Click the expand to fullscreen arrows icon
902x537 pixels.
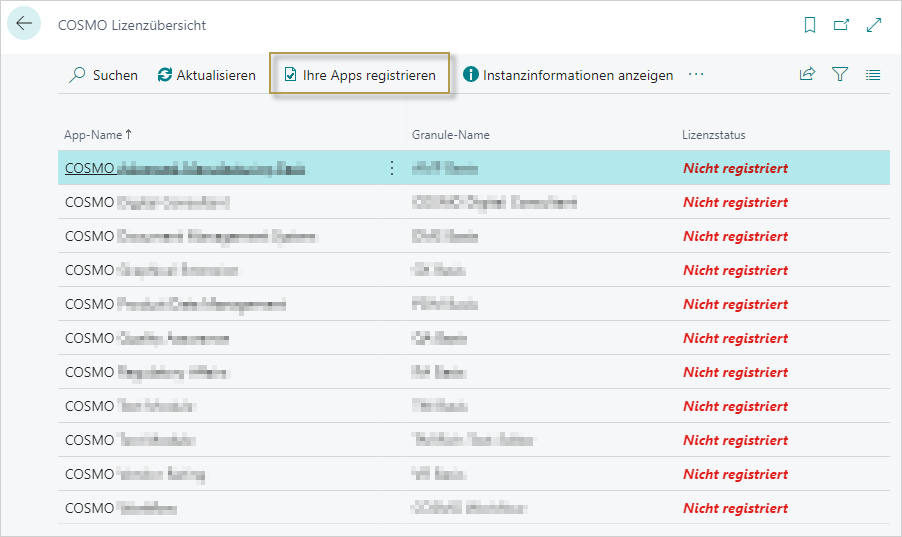(x=874, y=25)
